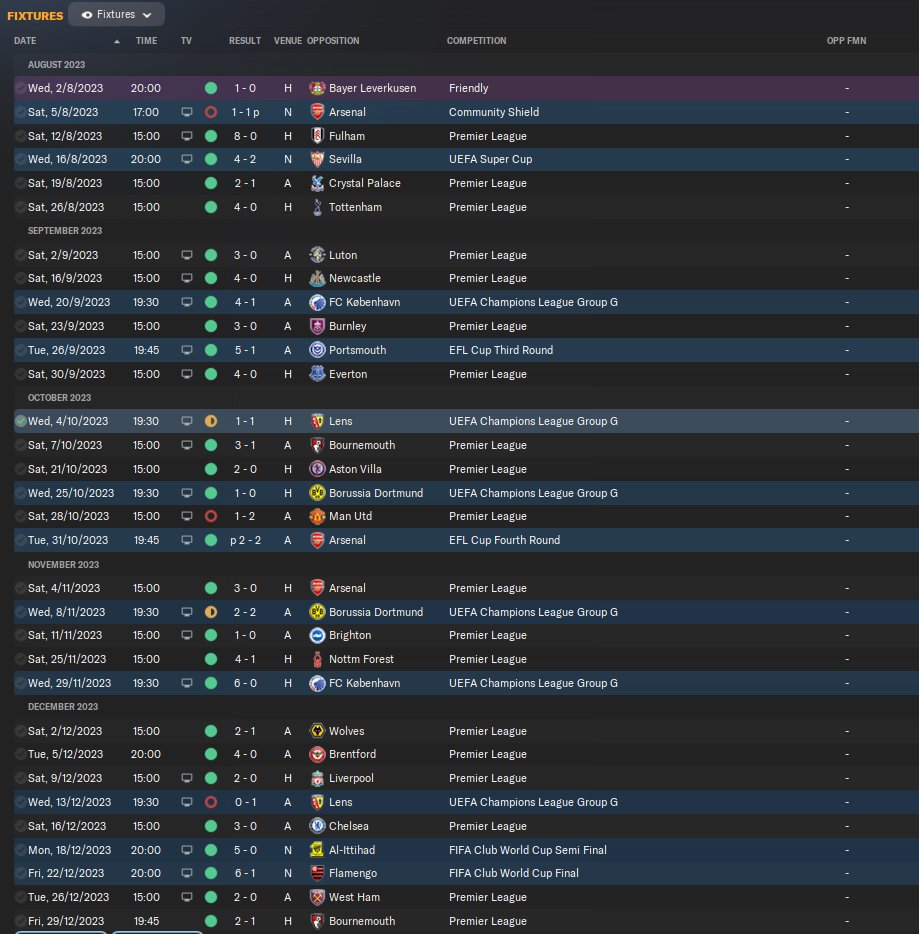This screenshot has height=934, width=919.
Task: Click the Aston Villa club badge
Action: 317,469
